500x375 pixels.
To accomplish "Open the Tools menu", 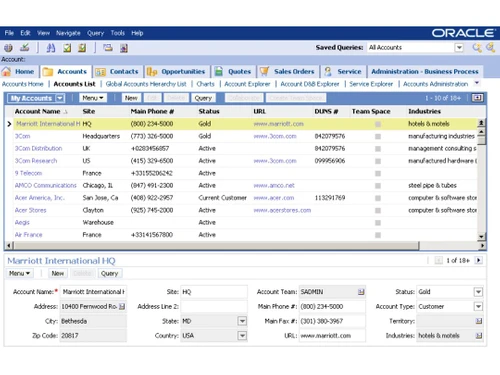I will click(118, 33).
